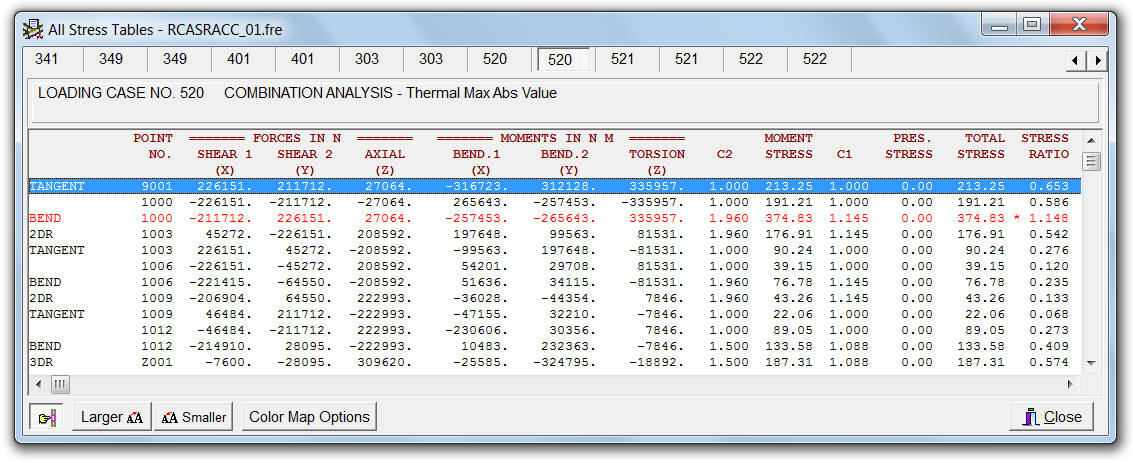Image resolution: width=1133 pixels, height=463 pixels.
Task: Click the C2 column header
Action: pos(725,154)
